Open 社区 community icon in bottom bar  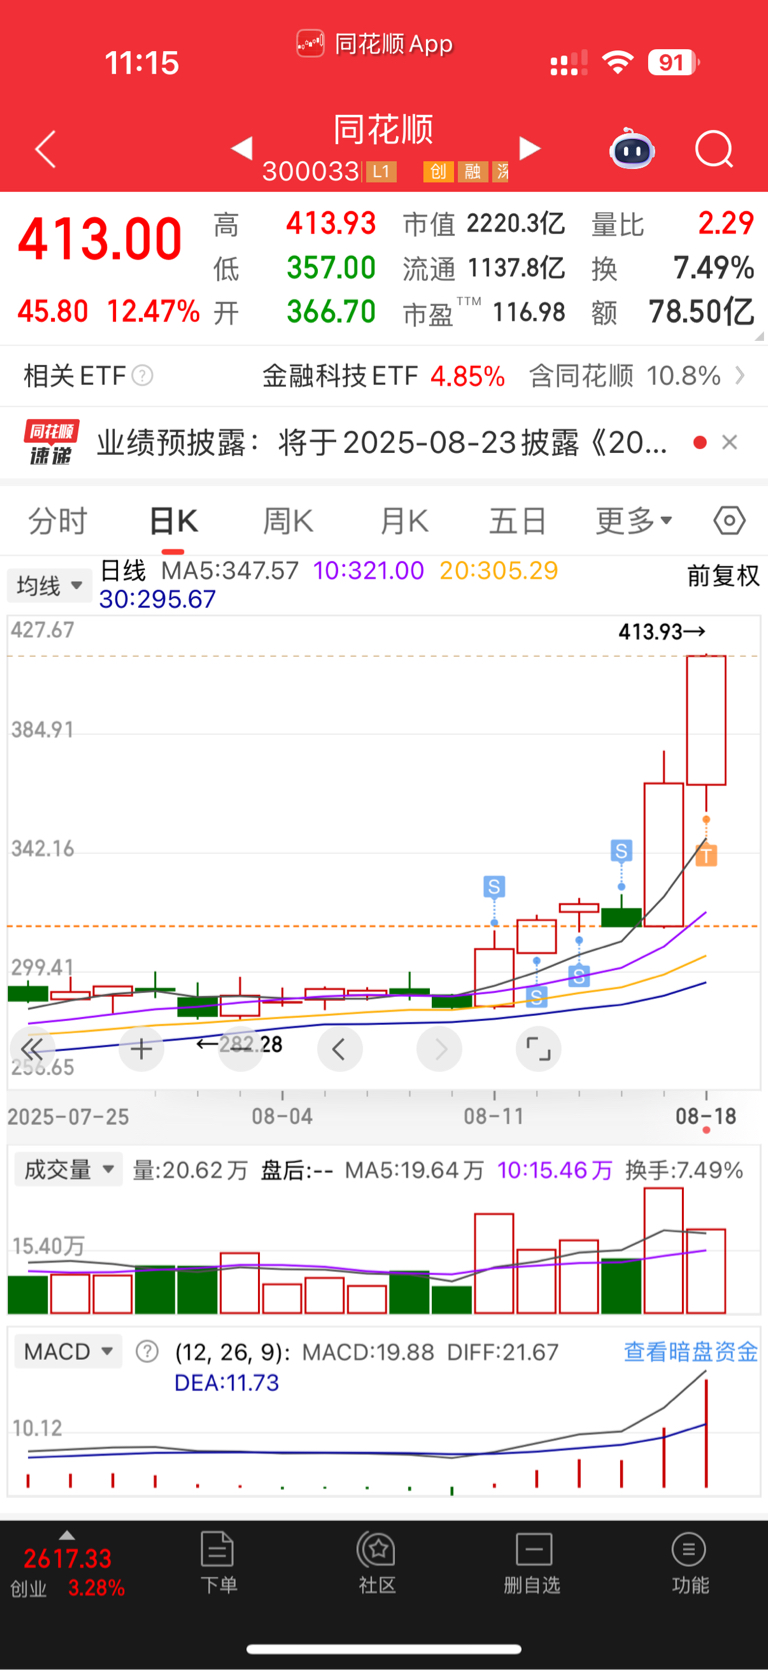[x=377, y=1563]
